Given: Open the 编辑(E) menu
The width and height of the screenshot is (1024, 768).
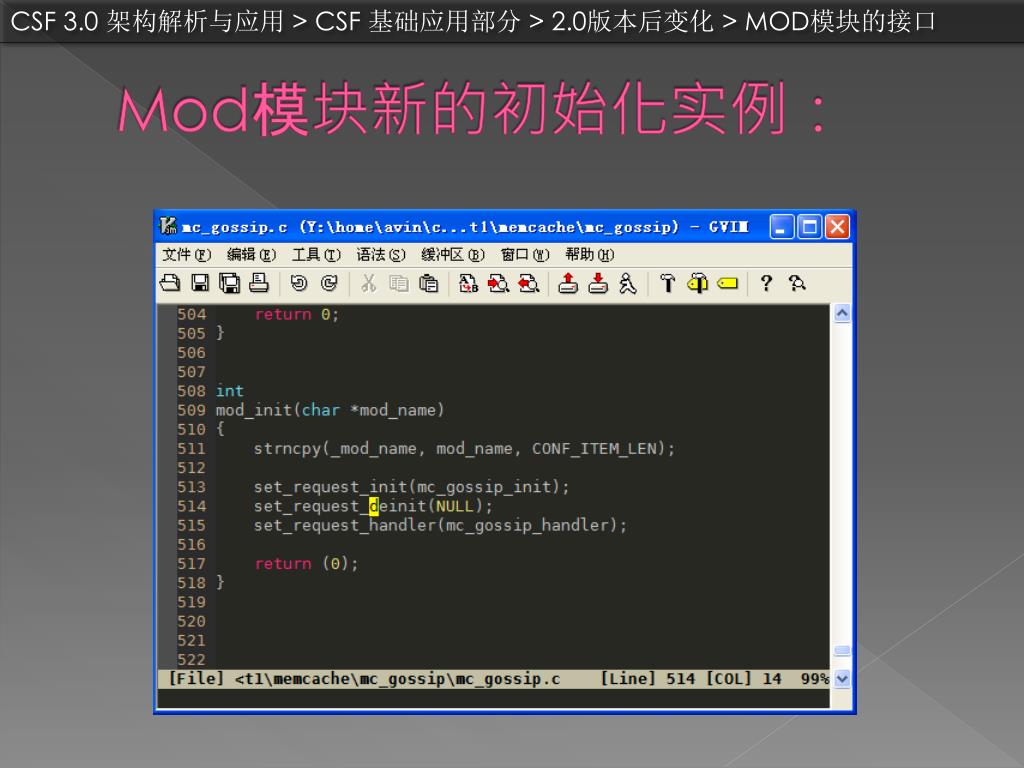Looking at the screenshot, I should coord(251,255).
